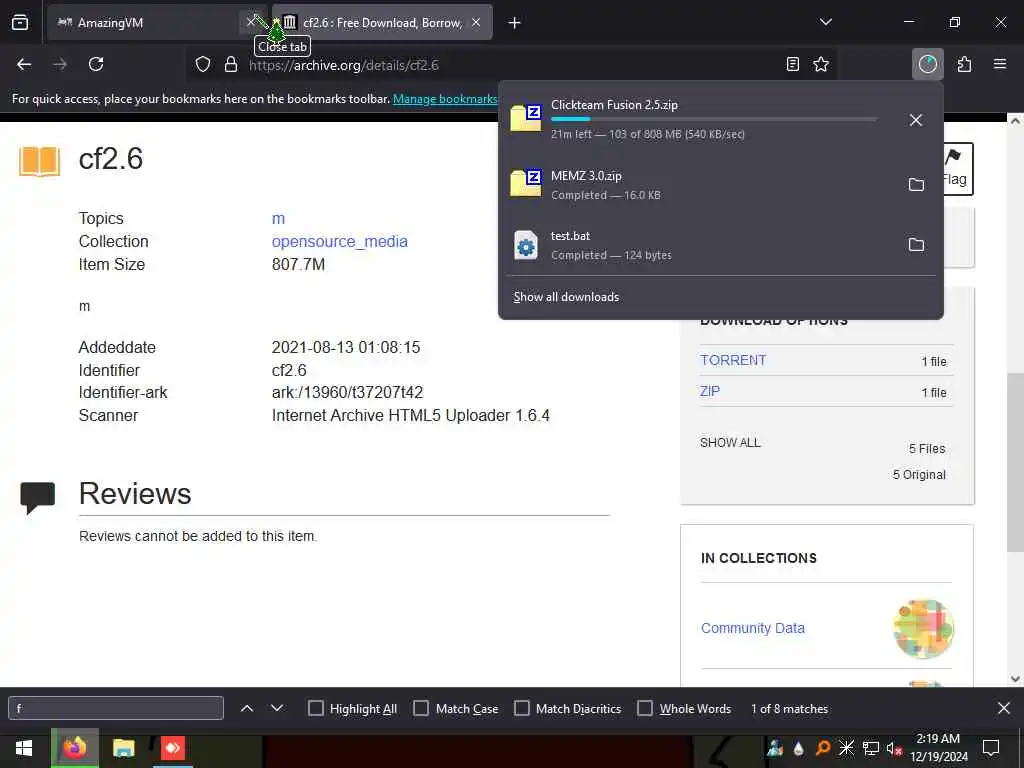This screenshot has height=768, width=1024.
Task: Enable Whole Words checkbox
Action: tap(645, 709)
